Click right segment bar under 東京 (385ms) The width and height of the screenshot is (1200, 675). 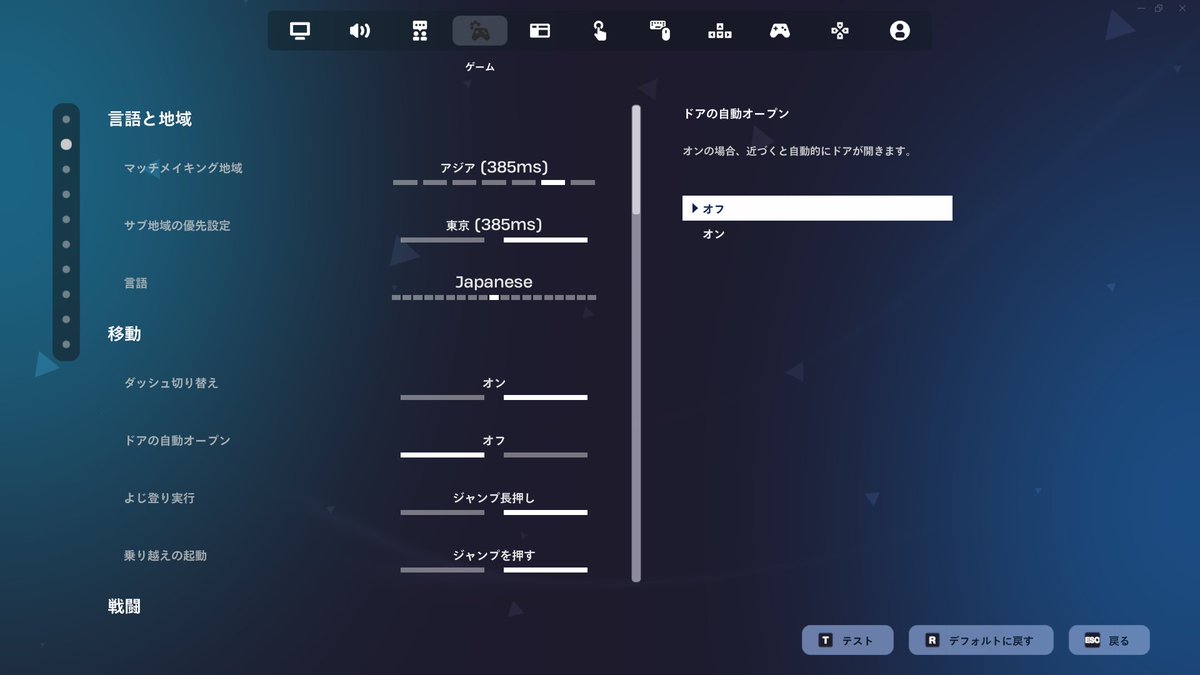pyautogui.click(x=545, y=240)
